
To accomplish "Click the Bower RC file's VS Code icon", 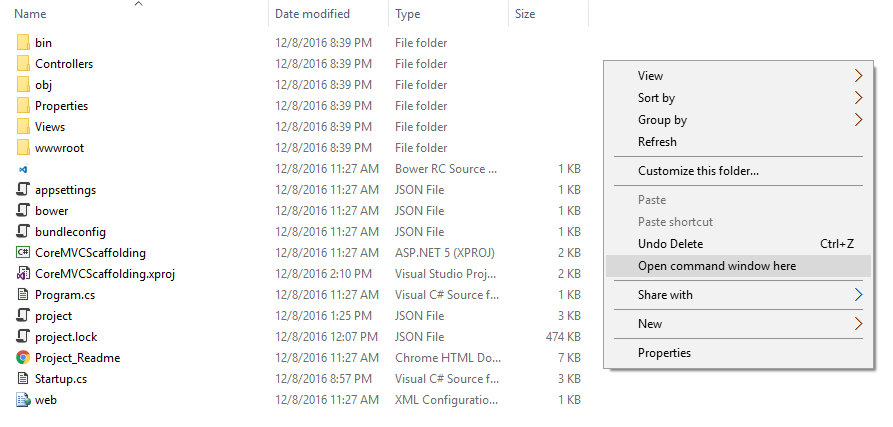I will point(23,169).
